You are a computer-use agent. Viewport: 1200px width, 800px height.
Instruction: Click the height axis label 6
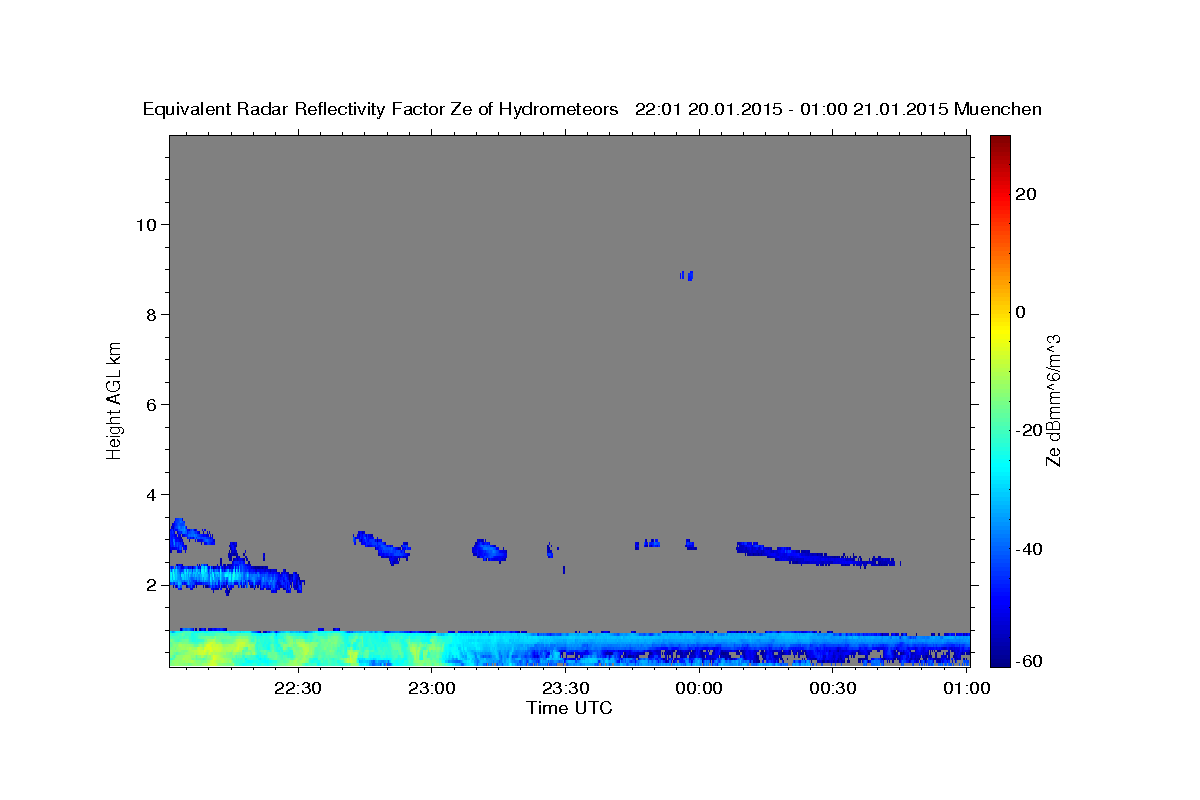point(150,404)
